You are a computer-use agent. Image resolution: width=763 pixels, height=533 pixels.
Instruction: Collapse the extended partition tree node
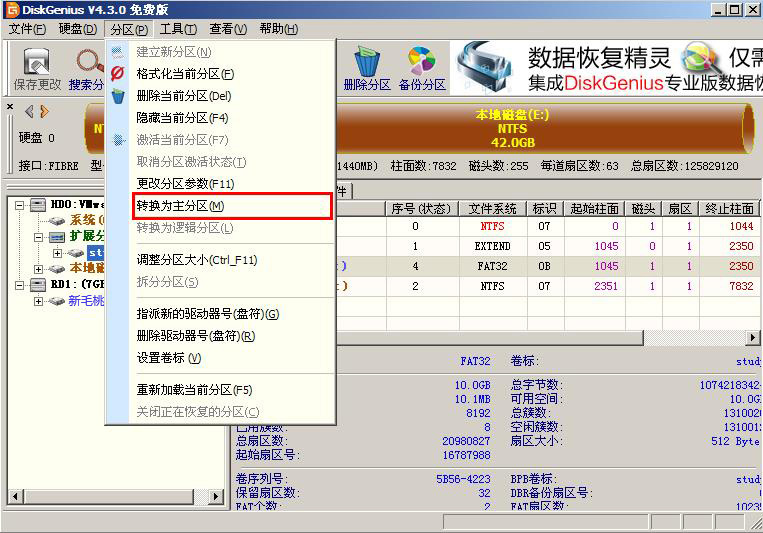(38, 237)
